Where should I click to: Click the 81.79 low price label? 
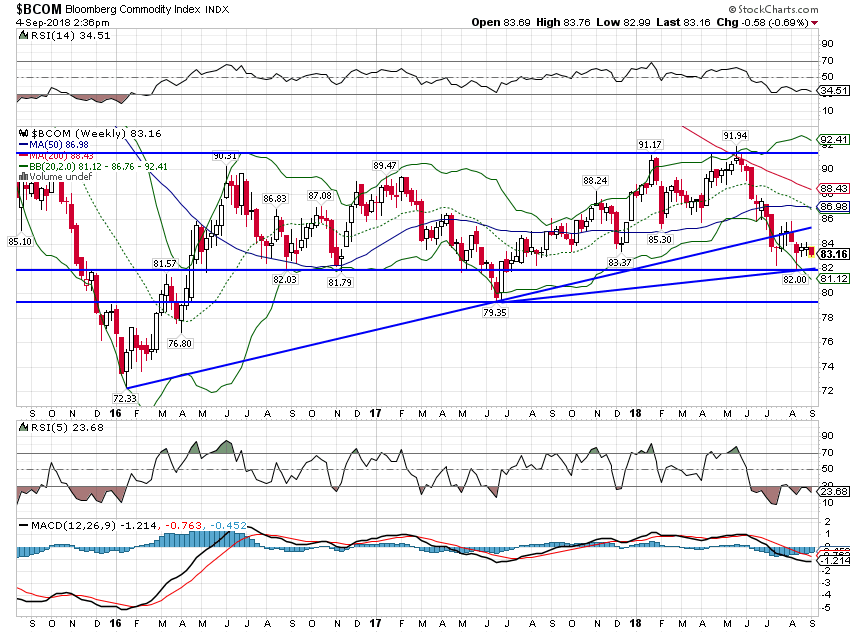(x=339, y=282)
